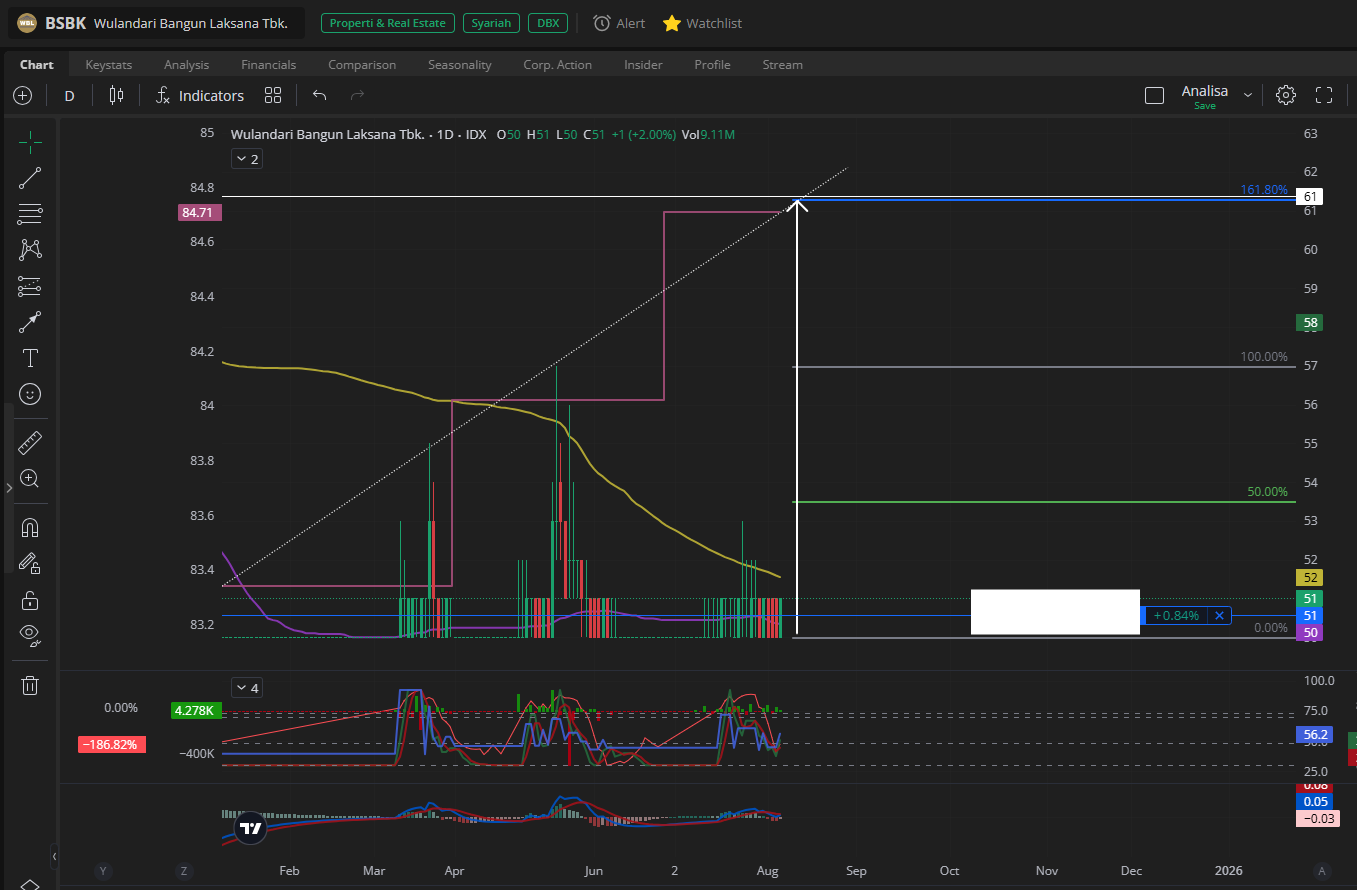Toggle the A auto scale button

tap(1323, 871)
